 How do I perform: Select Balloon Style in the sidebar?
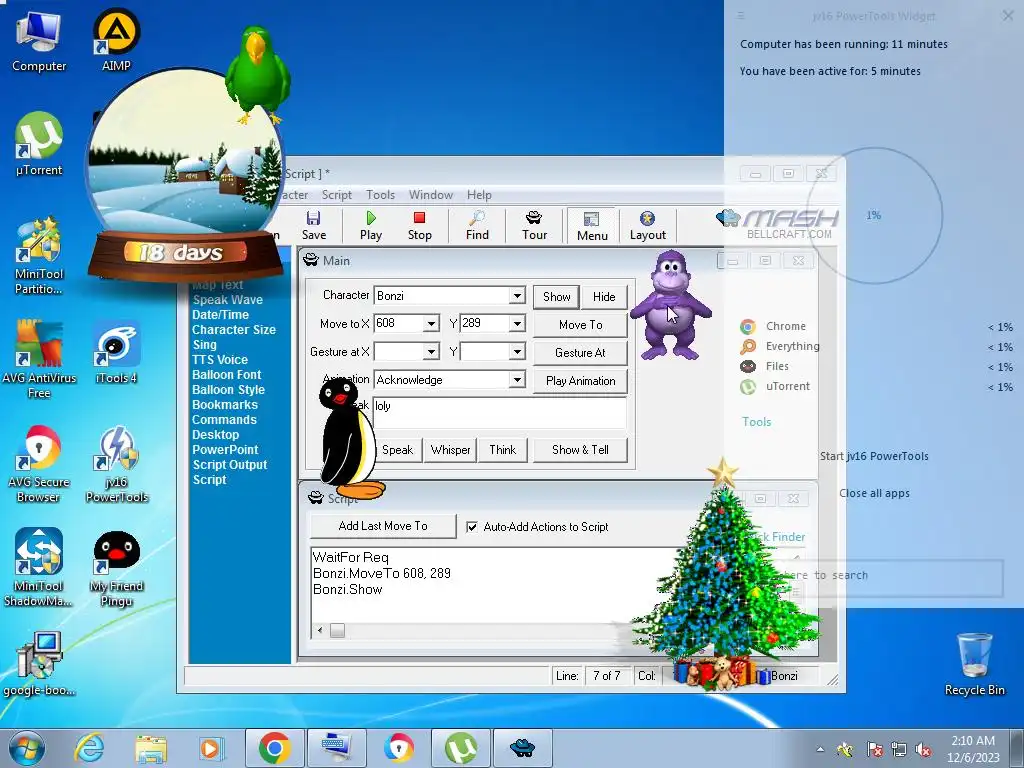pos(228,390)
